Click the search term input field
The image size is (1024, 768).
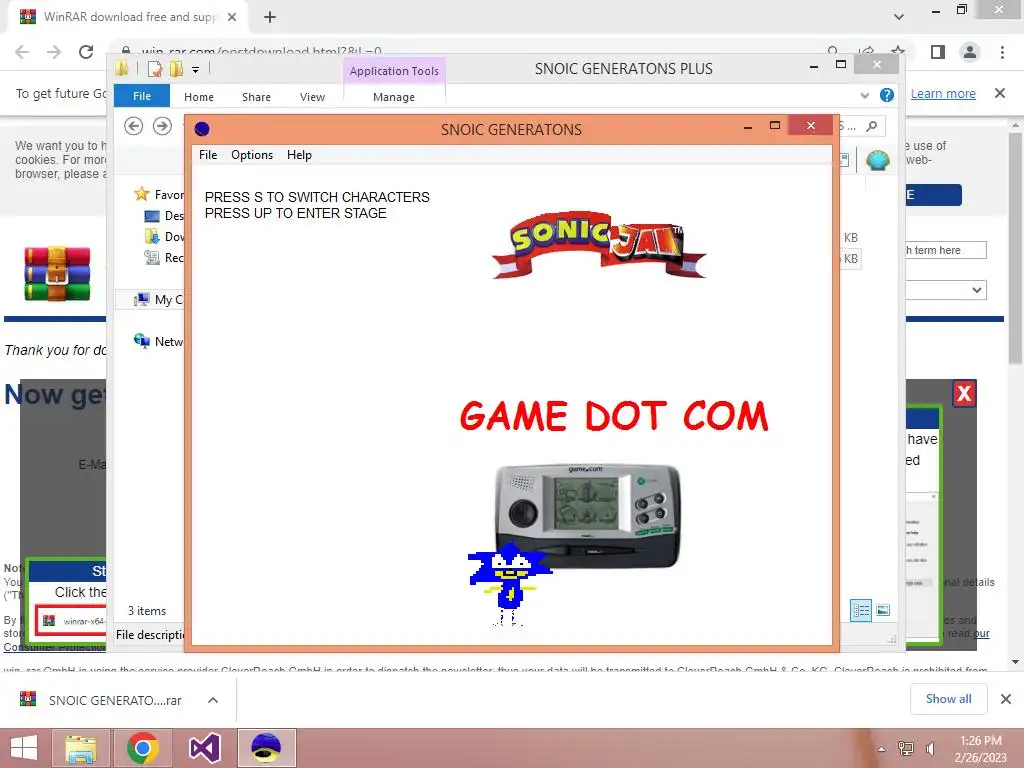click(x=946, y=250)
